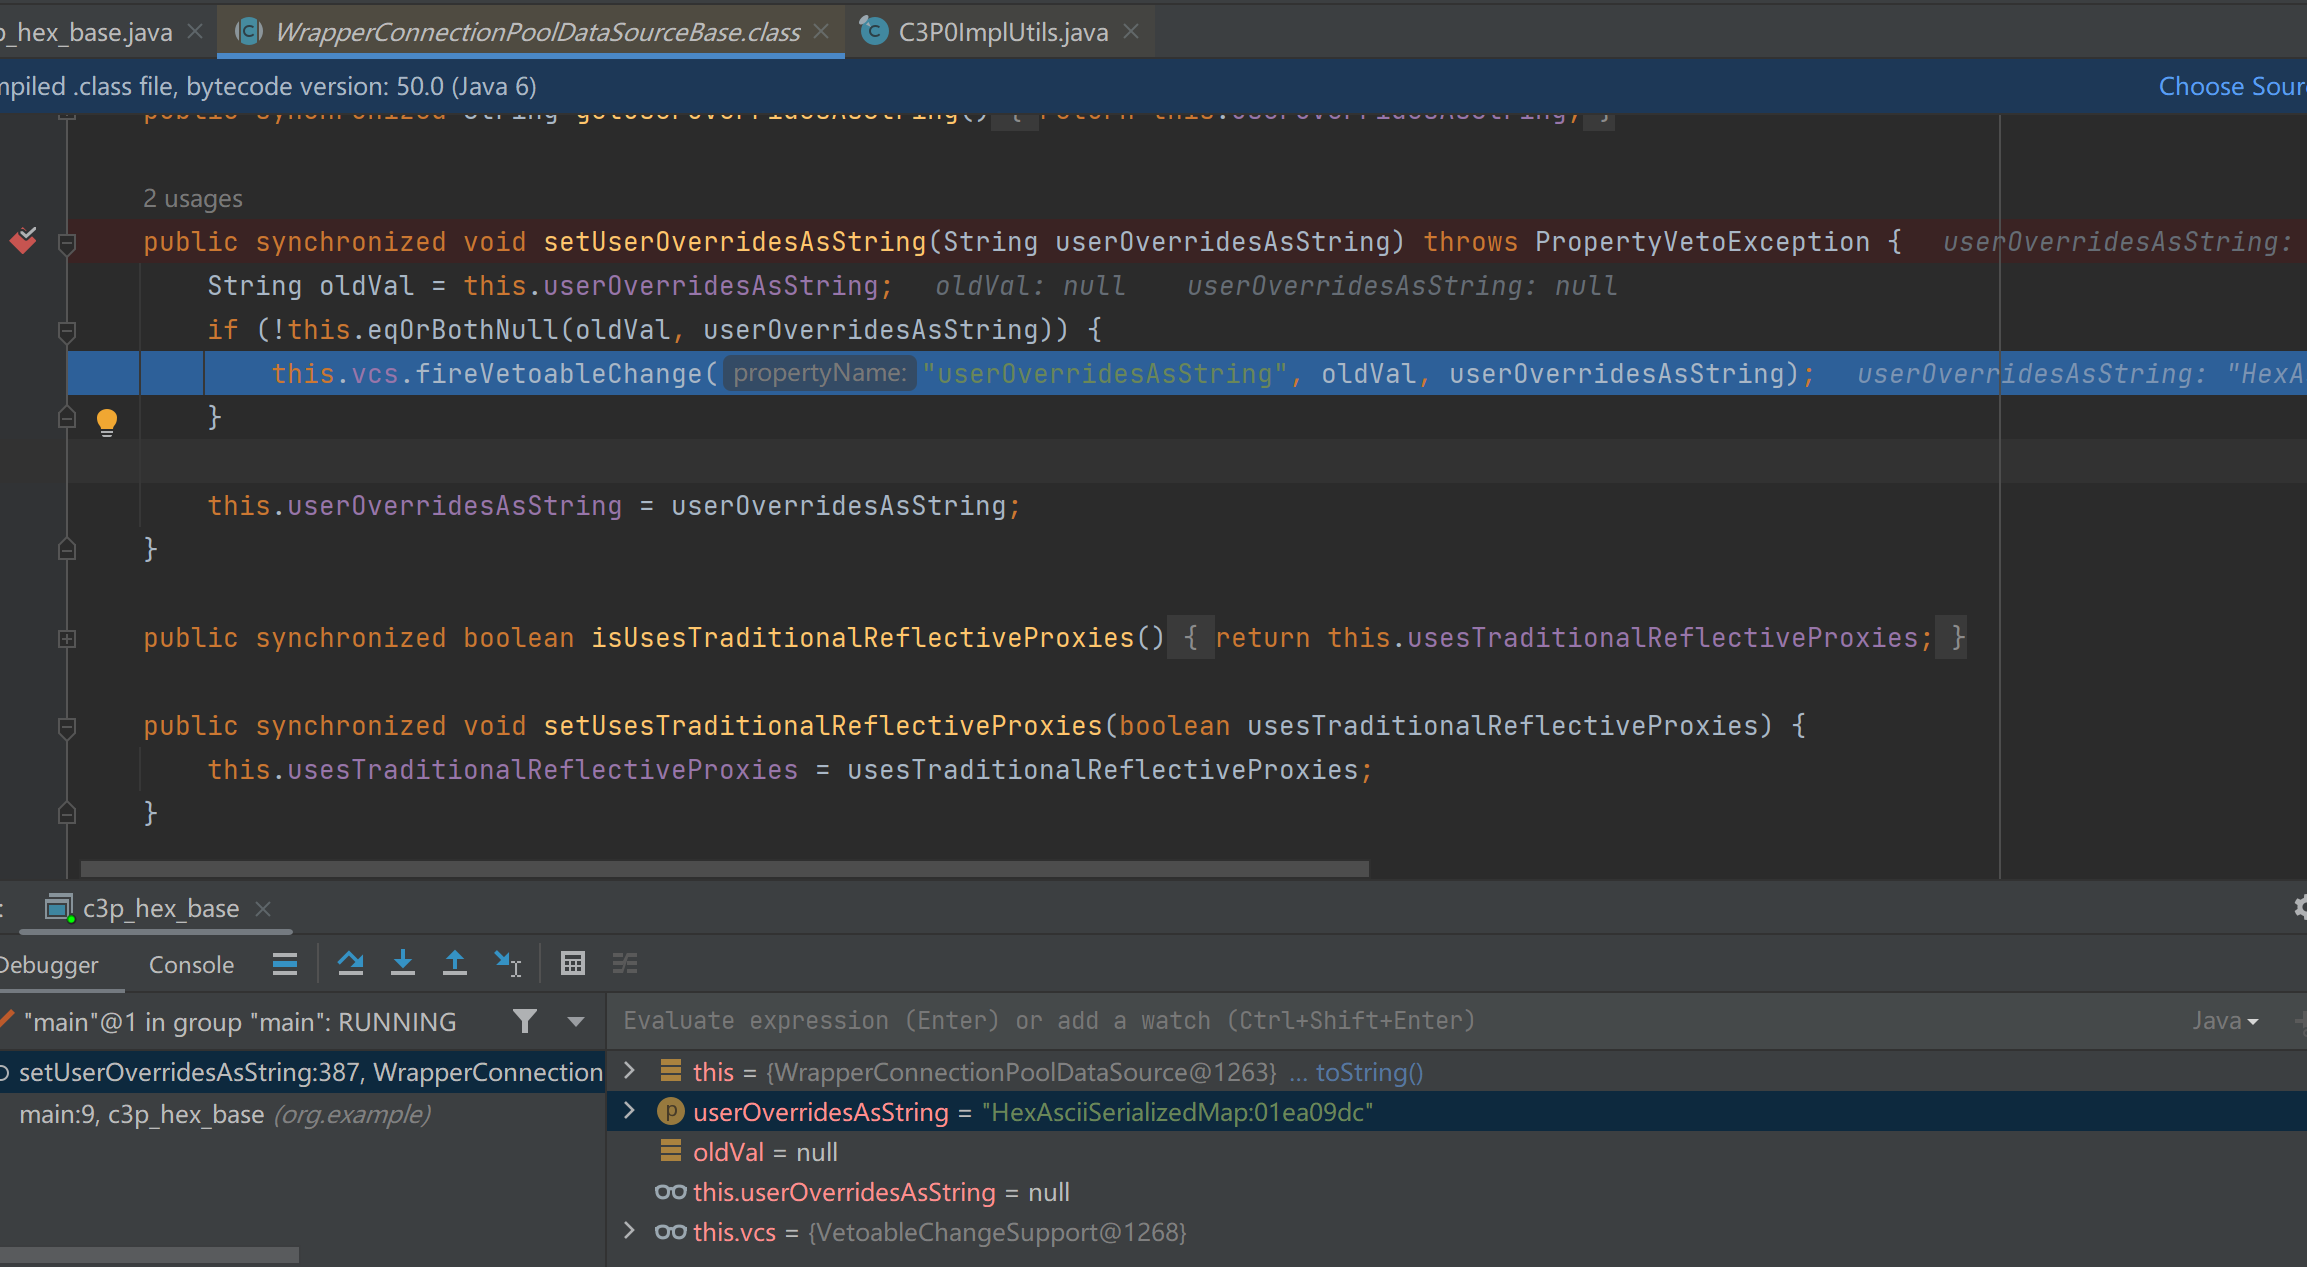The image size is (2307, 1267).
Task: Open the Evaluate Expression calculator icon
Action: click(x=573, y=963)
